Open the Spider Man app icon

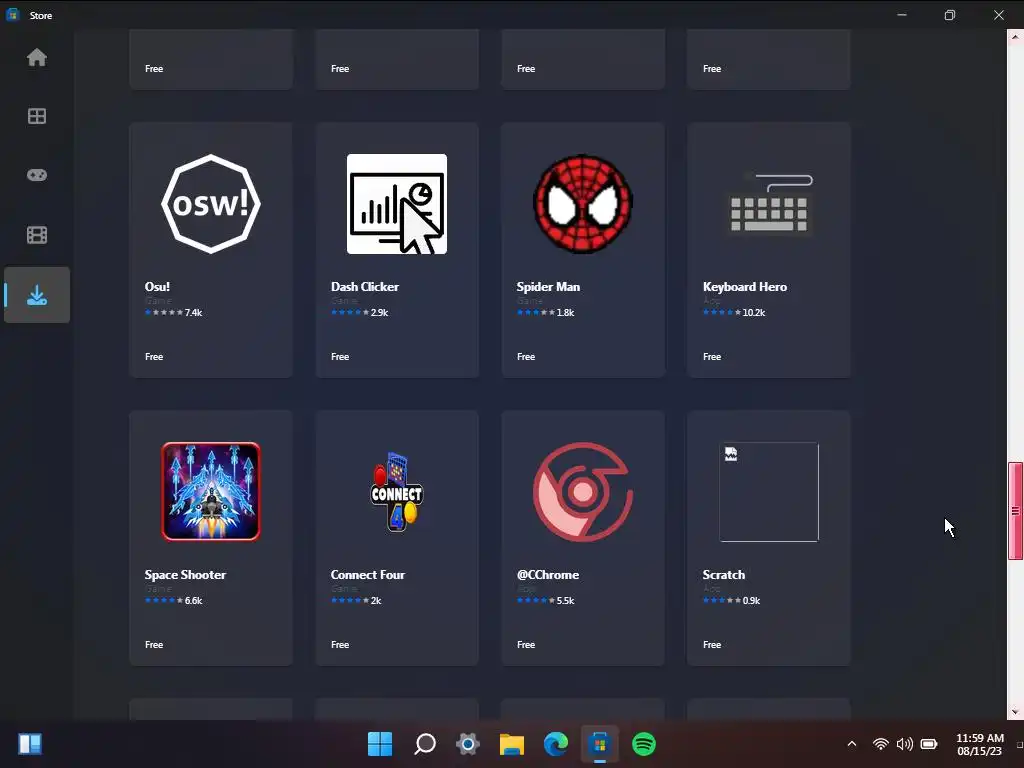(583, 204)
